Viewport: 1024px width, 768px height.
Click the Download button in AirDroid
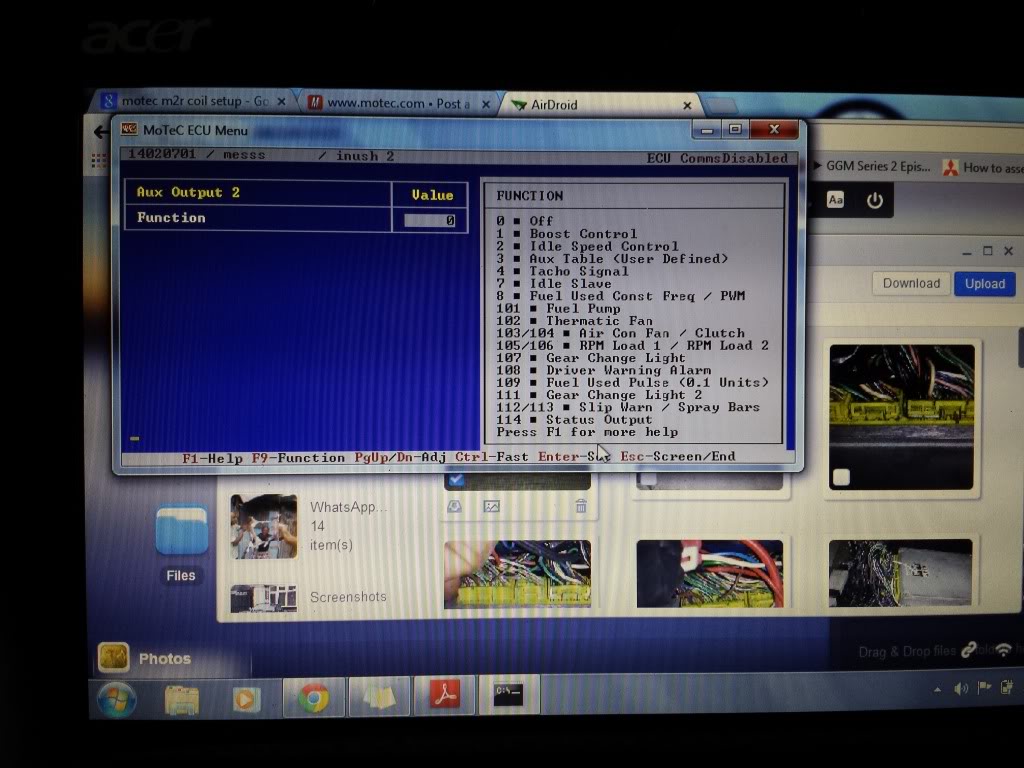[911, 283]
